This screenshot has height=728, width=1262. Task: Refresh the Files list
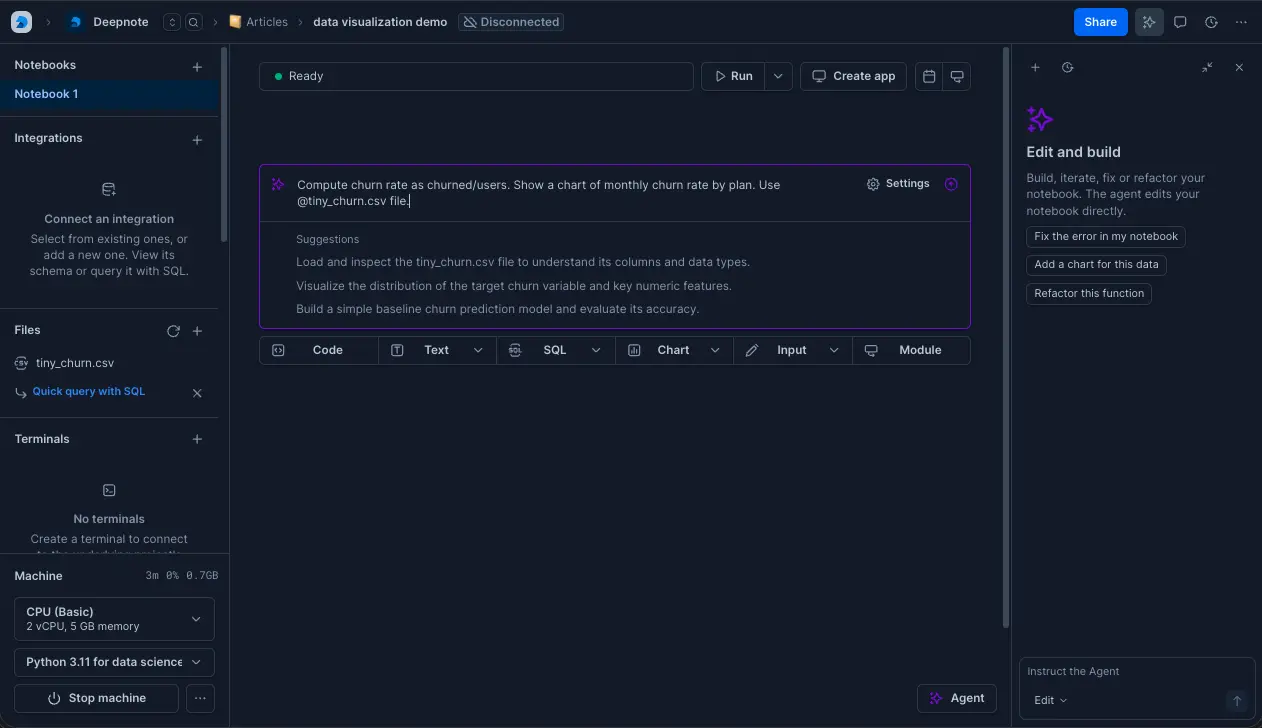click(172, 330)
